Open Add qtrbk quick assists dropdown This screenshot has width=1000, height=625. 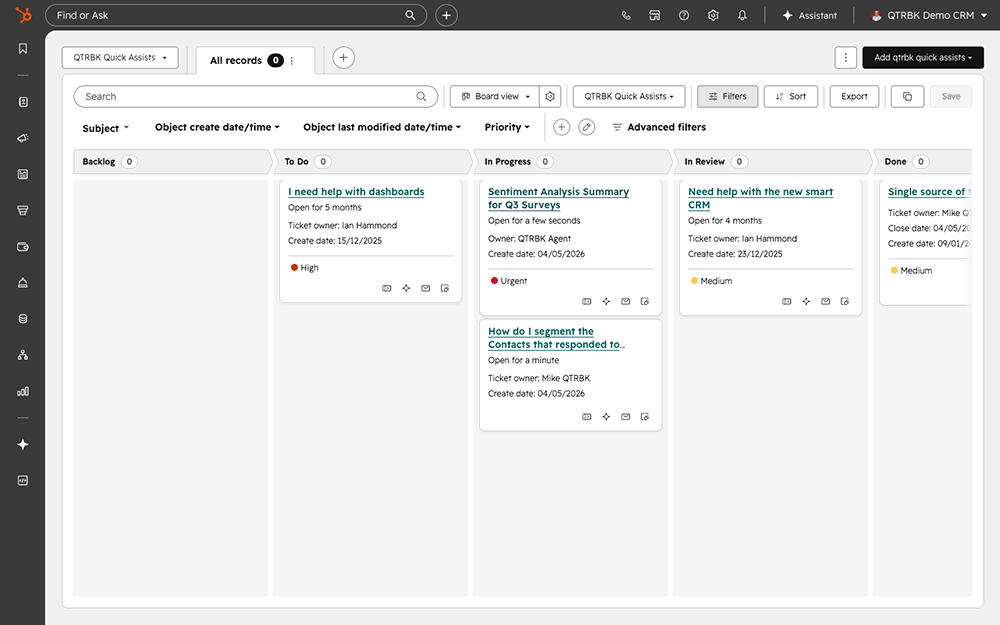click(922, 57)
